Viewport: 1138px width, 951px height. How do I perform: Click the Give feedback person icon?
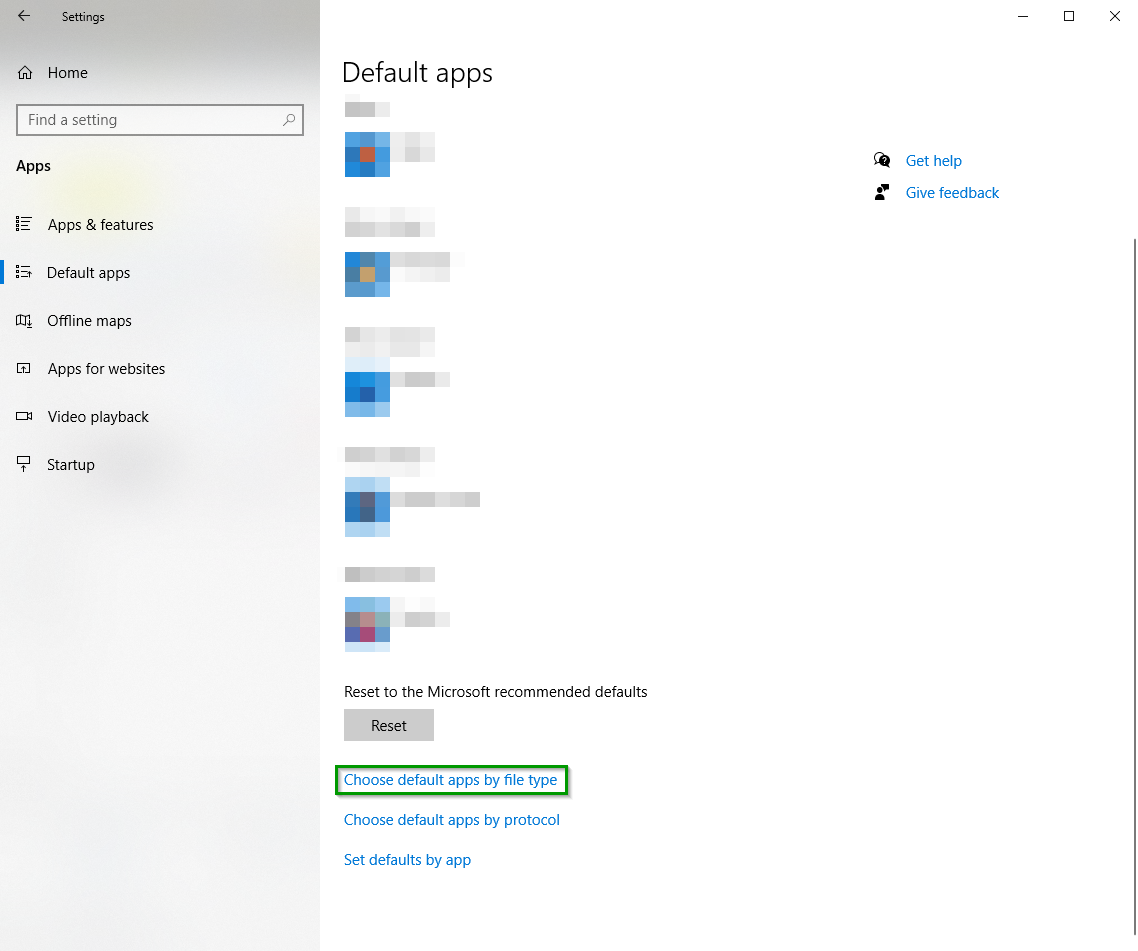882,193
